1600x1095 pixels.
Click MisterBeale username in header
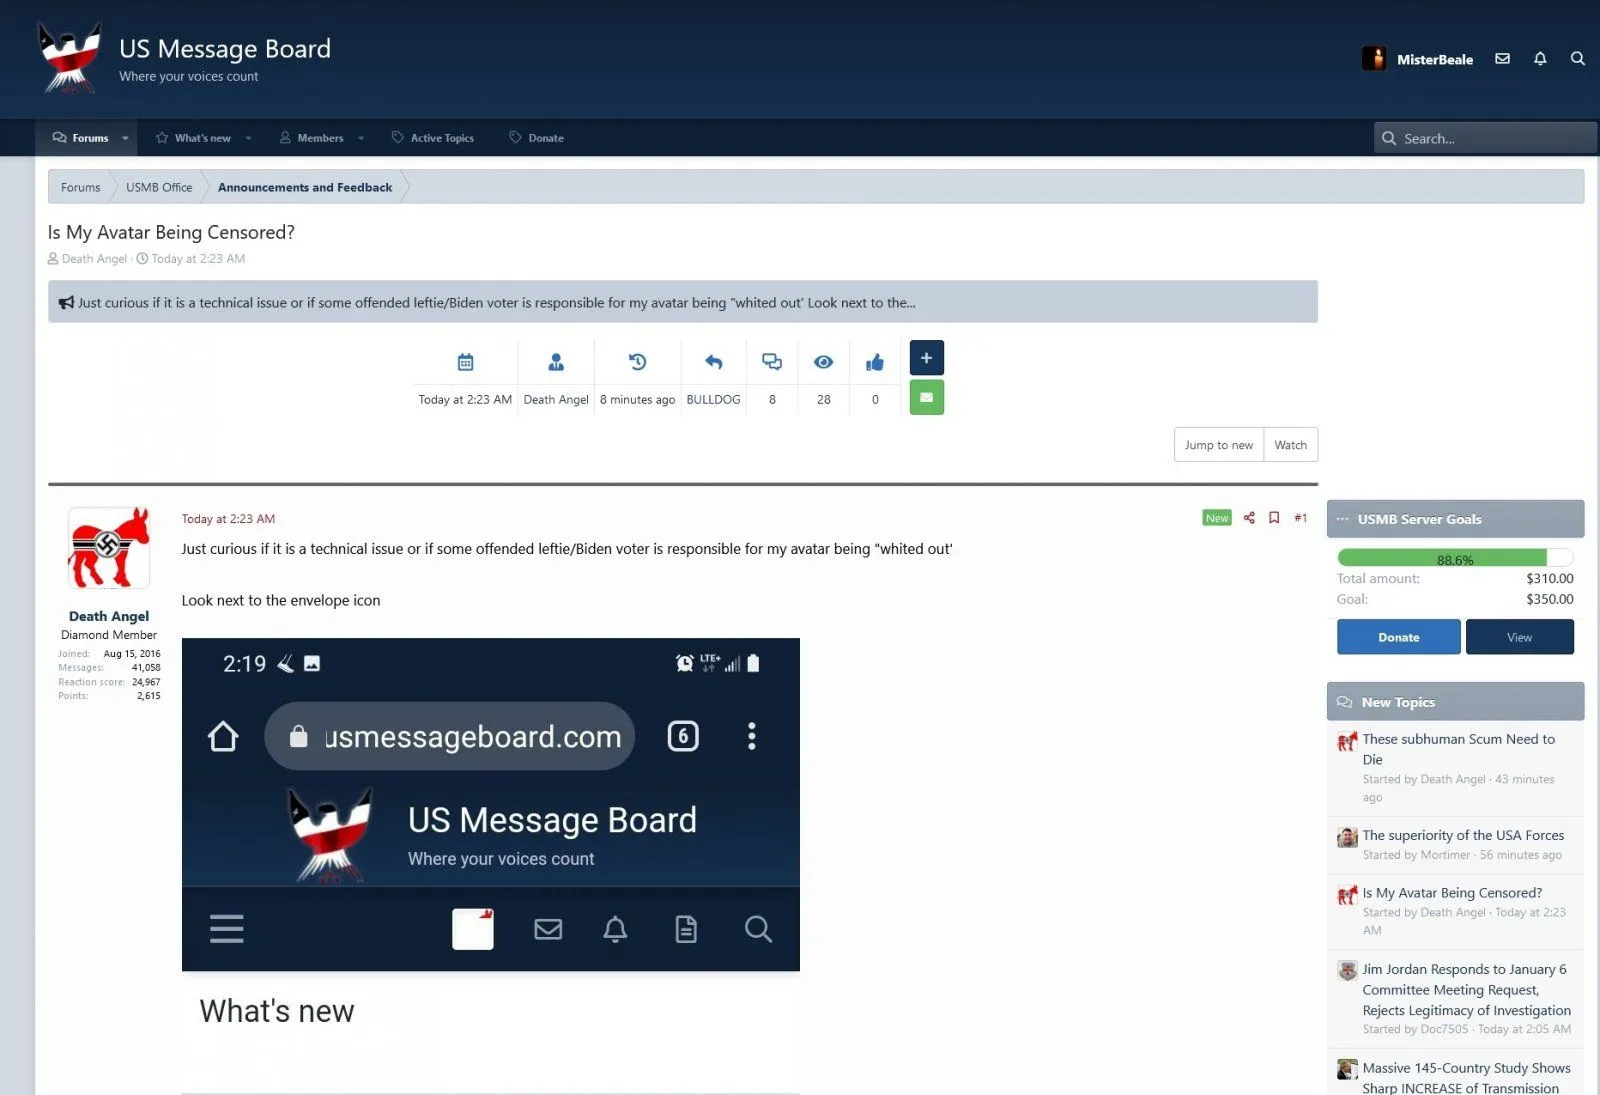[x=1435, y=59]
